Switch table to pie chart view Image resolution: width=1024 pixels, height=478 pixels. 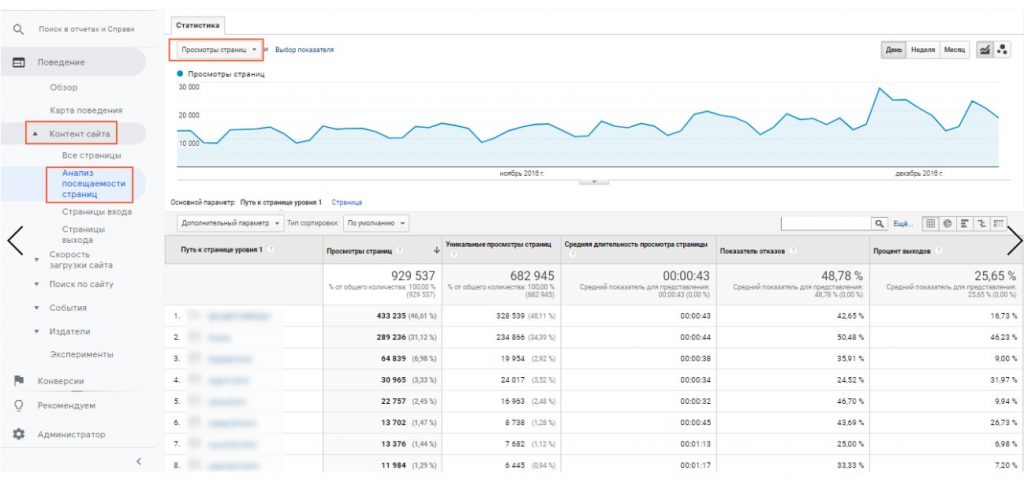tap(946, 223)
